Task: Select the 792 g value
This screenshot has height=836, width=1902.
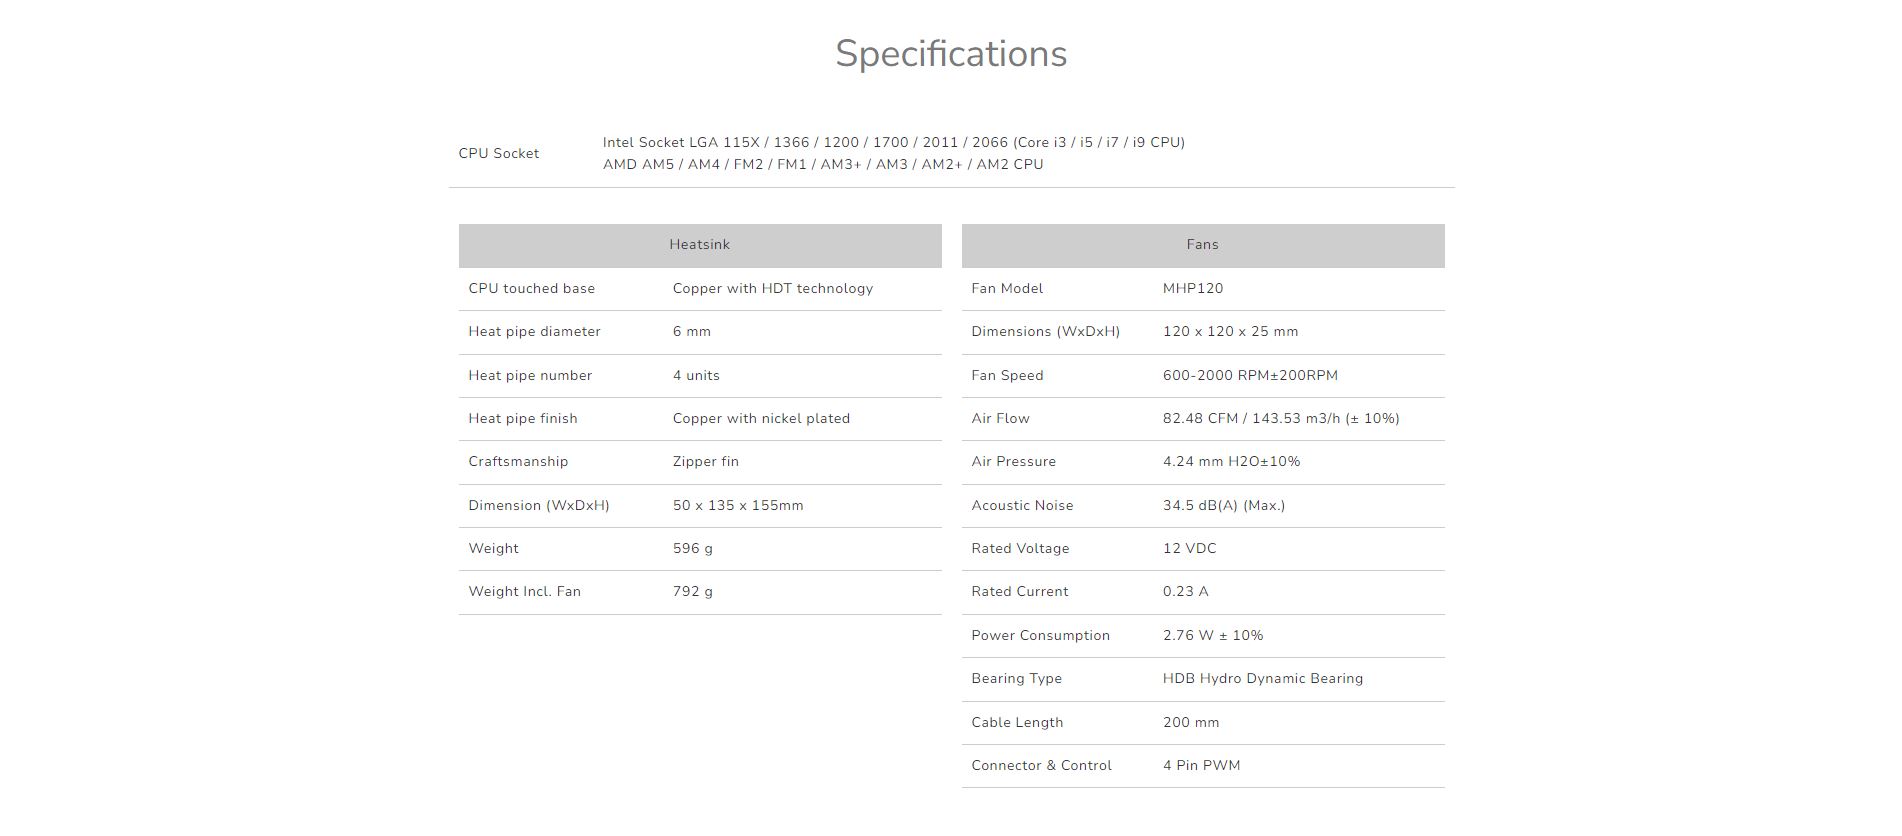Action: 693,592
